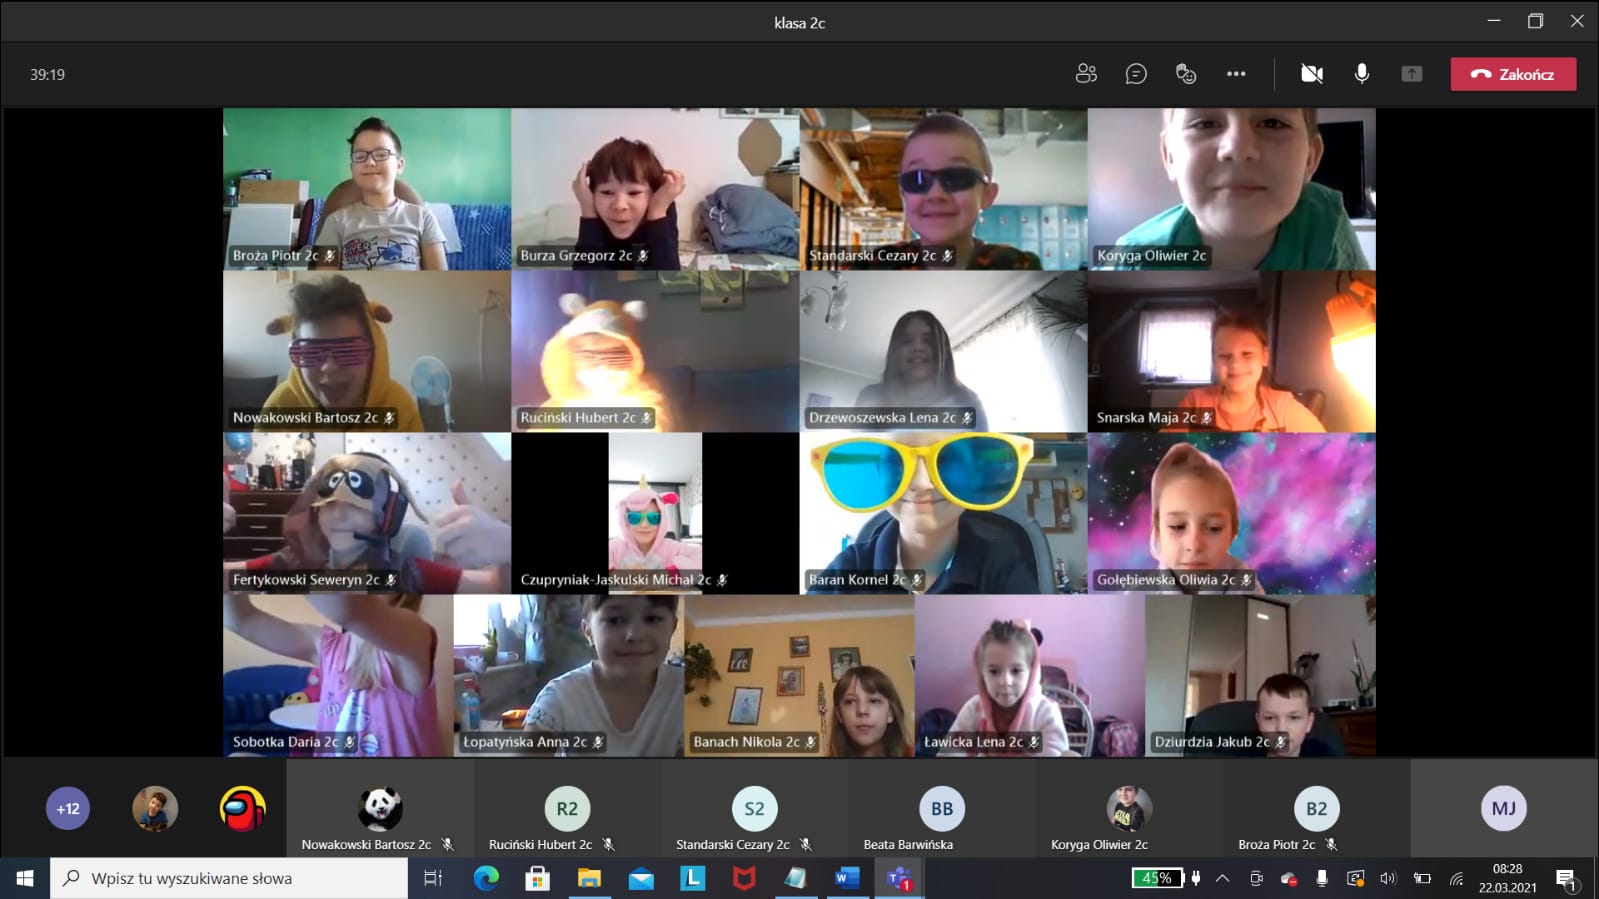This screenshot has width=1599, height=899.
Task: Click the Koryga Oliwier 2c strip avatar
Action: tap(1129, 808)
